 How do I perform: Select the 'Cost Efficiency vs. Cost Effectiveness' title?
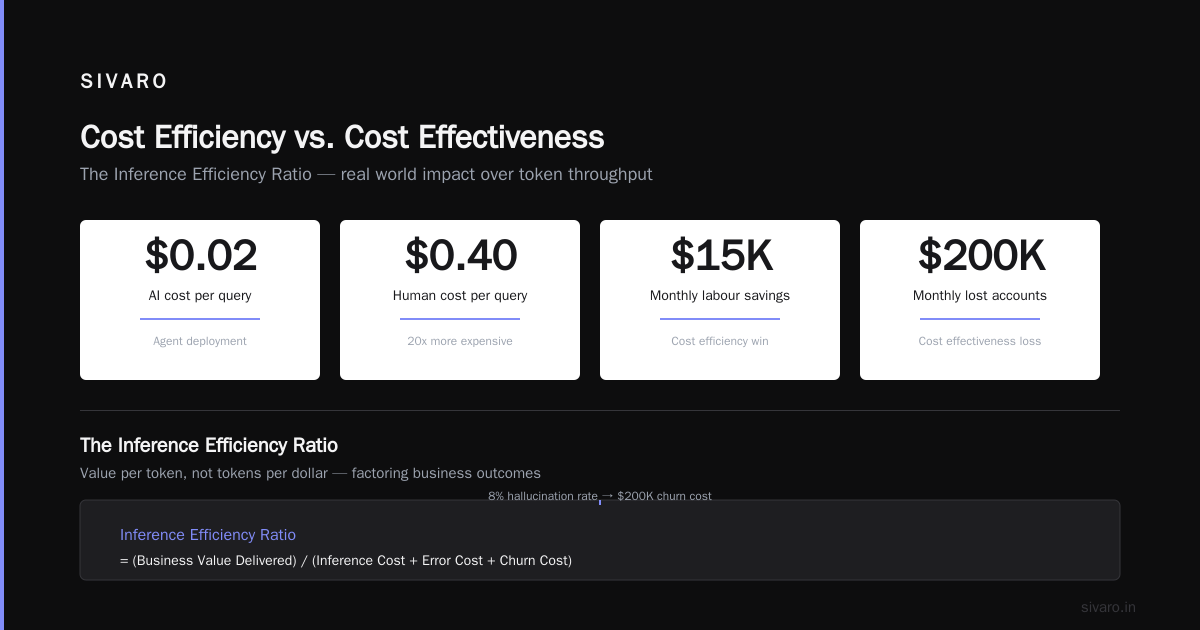(x=342, y=137)
